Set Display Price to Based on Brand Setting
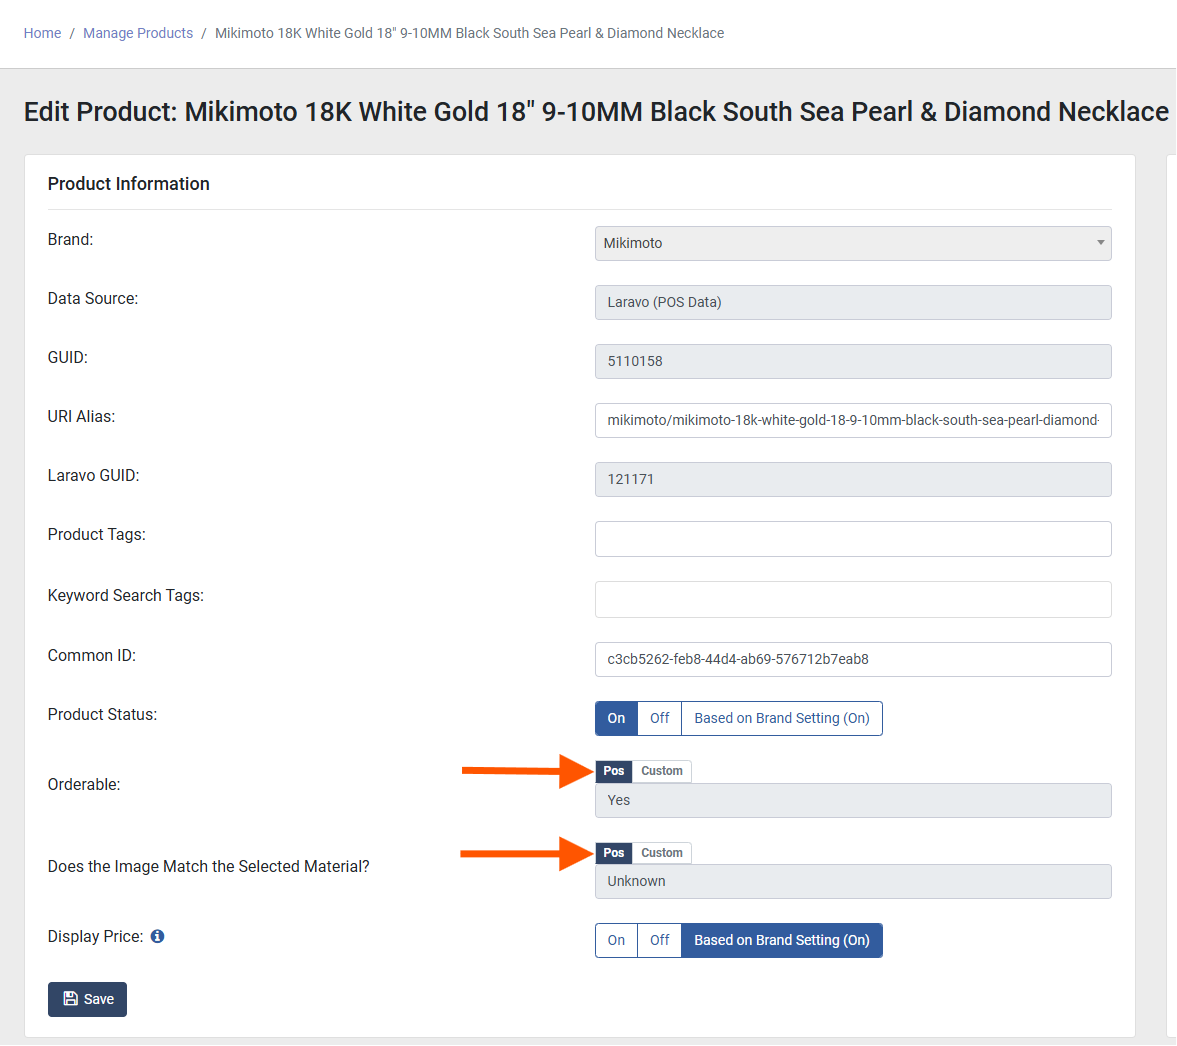This screenshot has height=1046, width=1177. (x=782, y=940)
